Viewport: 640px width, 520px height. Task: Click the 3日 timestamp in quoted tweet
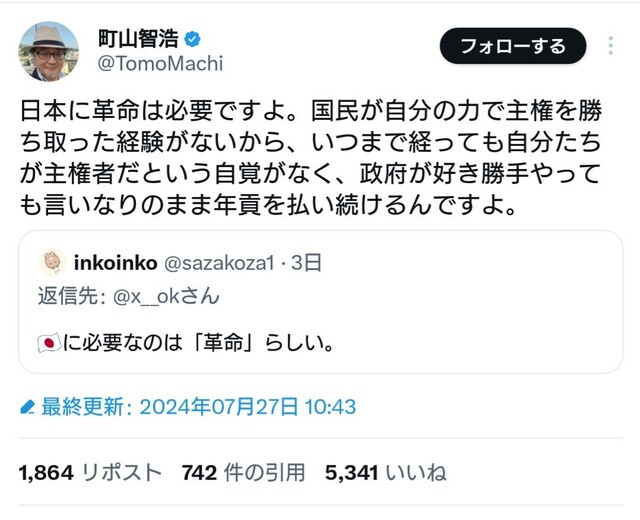306,263
